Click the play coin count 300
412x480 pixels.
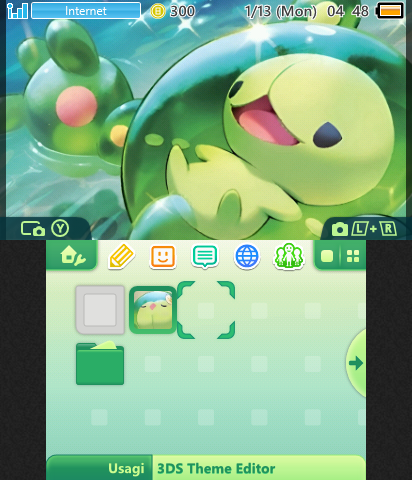[182, 11]
